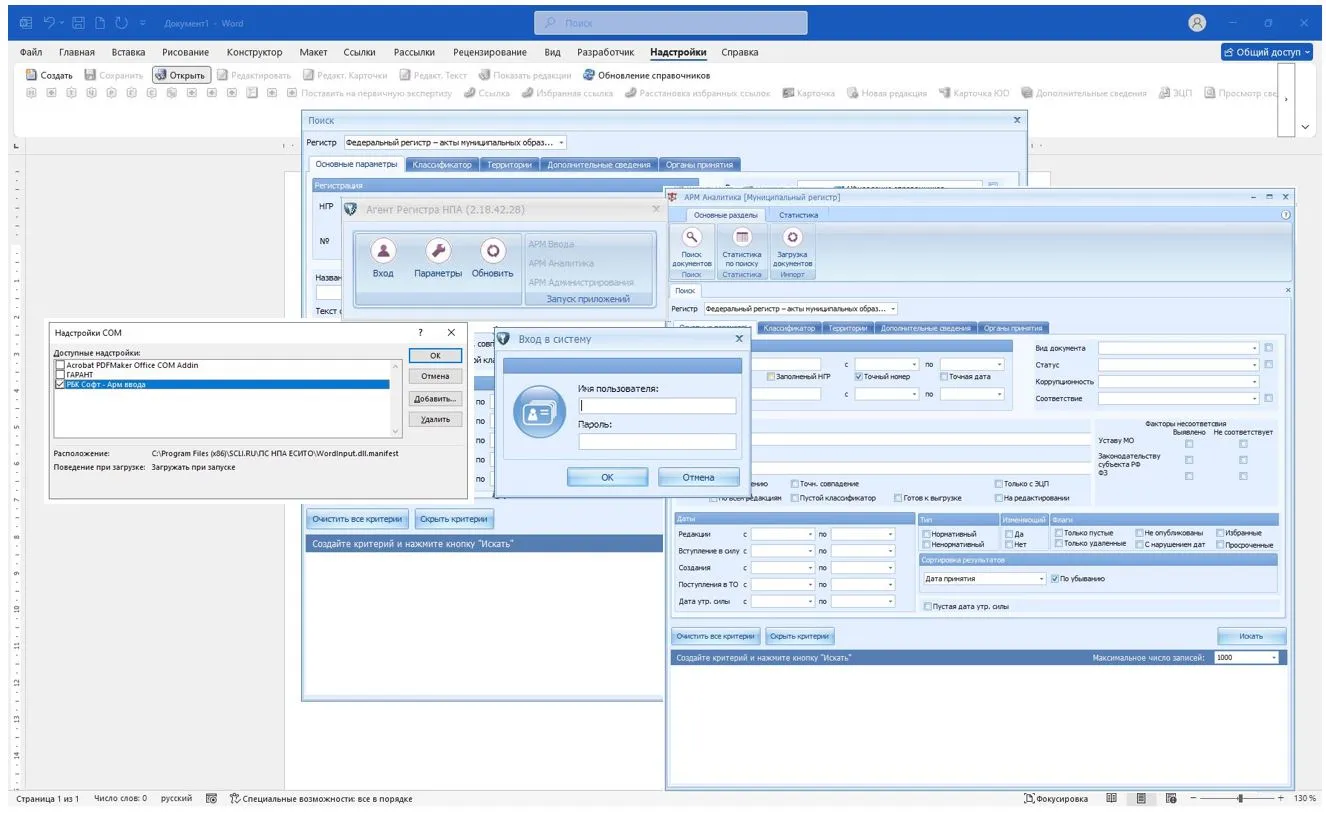Viewport: 1326px width, 816px height.
Task: Click the Пароль input field
Action: pyautogui.click(x=657, y=442)
